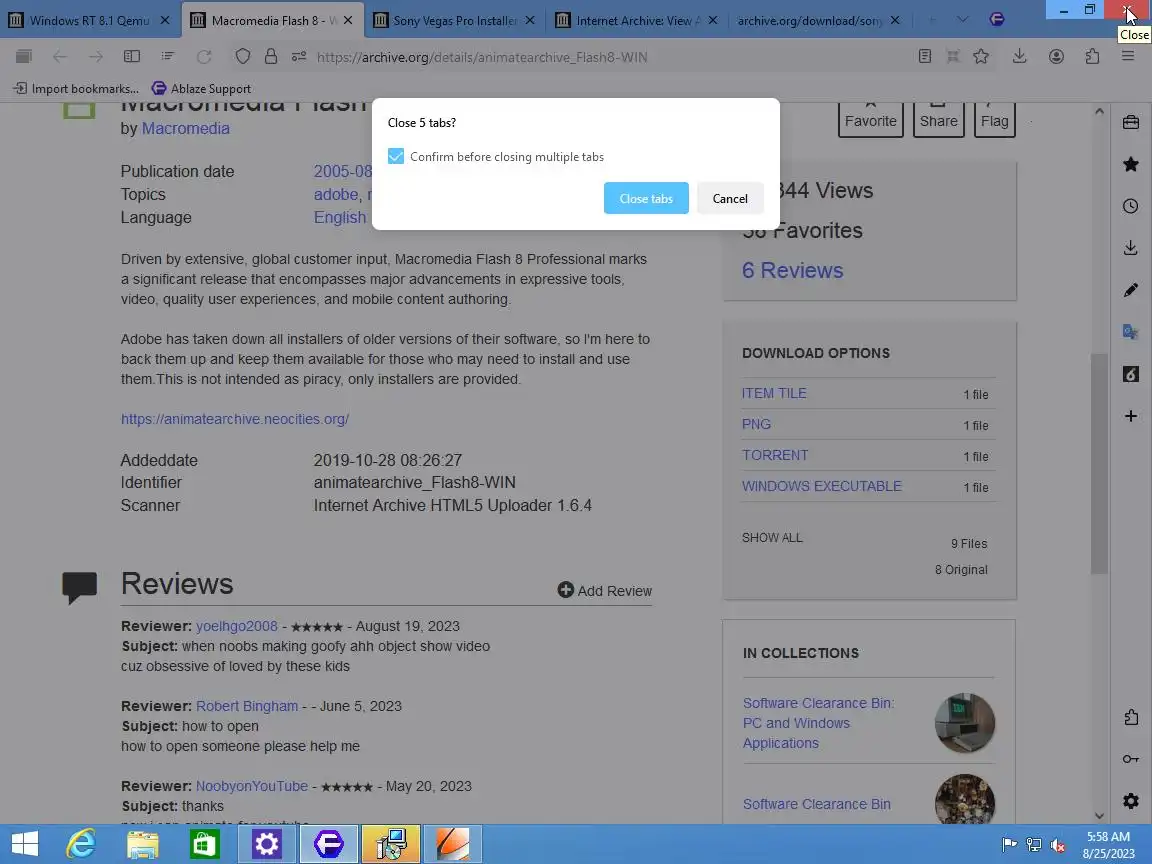1152x864 pixels.
Task: Close the Windows RT 8.1 Qemu tab
Action: pos(165,21)
